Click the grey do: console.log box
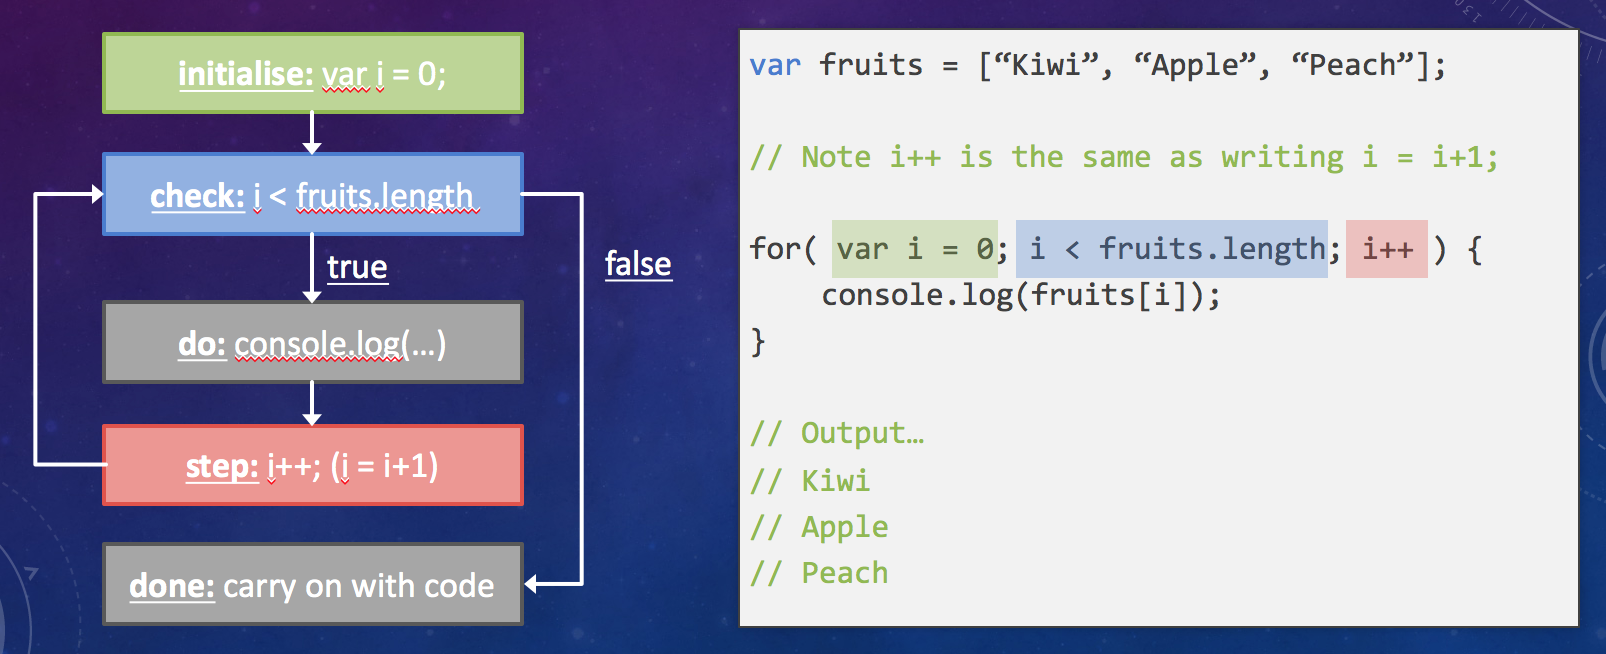Viewport: 1606px width, 654px height. pyautogui.click(x=312, y=343)
